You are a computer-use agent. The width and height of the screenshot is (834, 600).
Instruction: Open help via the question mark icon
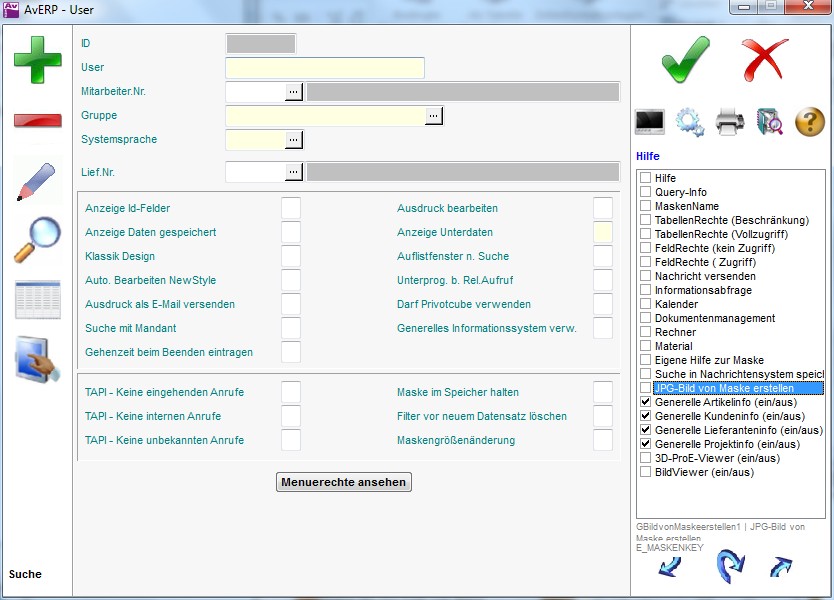(809, 122)
